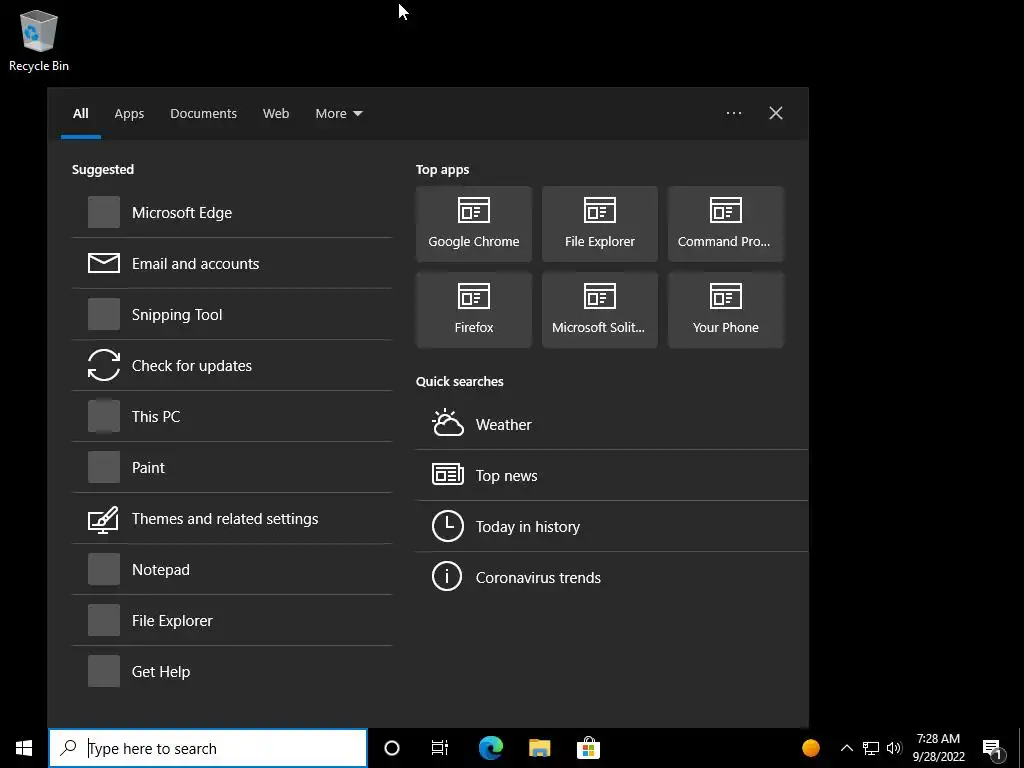Image resolution: width=1024 pixels, height=768 pixels.
Task: Click the 'Weather' label
Action: coord(504,424)
